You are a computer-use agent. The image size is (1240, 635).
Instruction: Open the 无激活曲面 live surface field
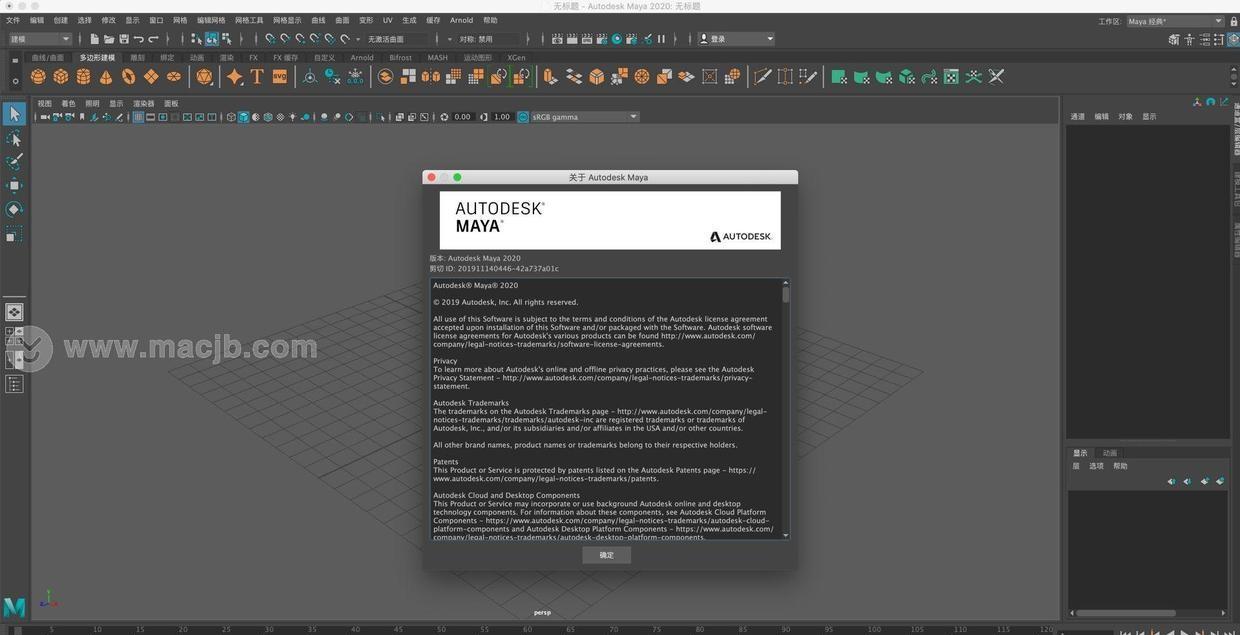(x=394, y=39)
